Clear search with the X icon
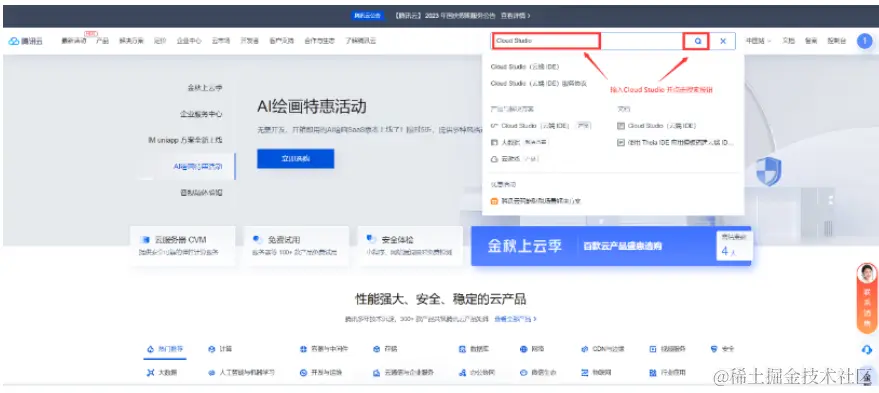Image resolution: width=879 pixels, height=393 pixels. click(723, 41)
